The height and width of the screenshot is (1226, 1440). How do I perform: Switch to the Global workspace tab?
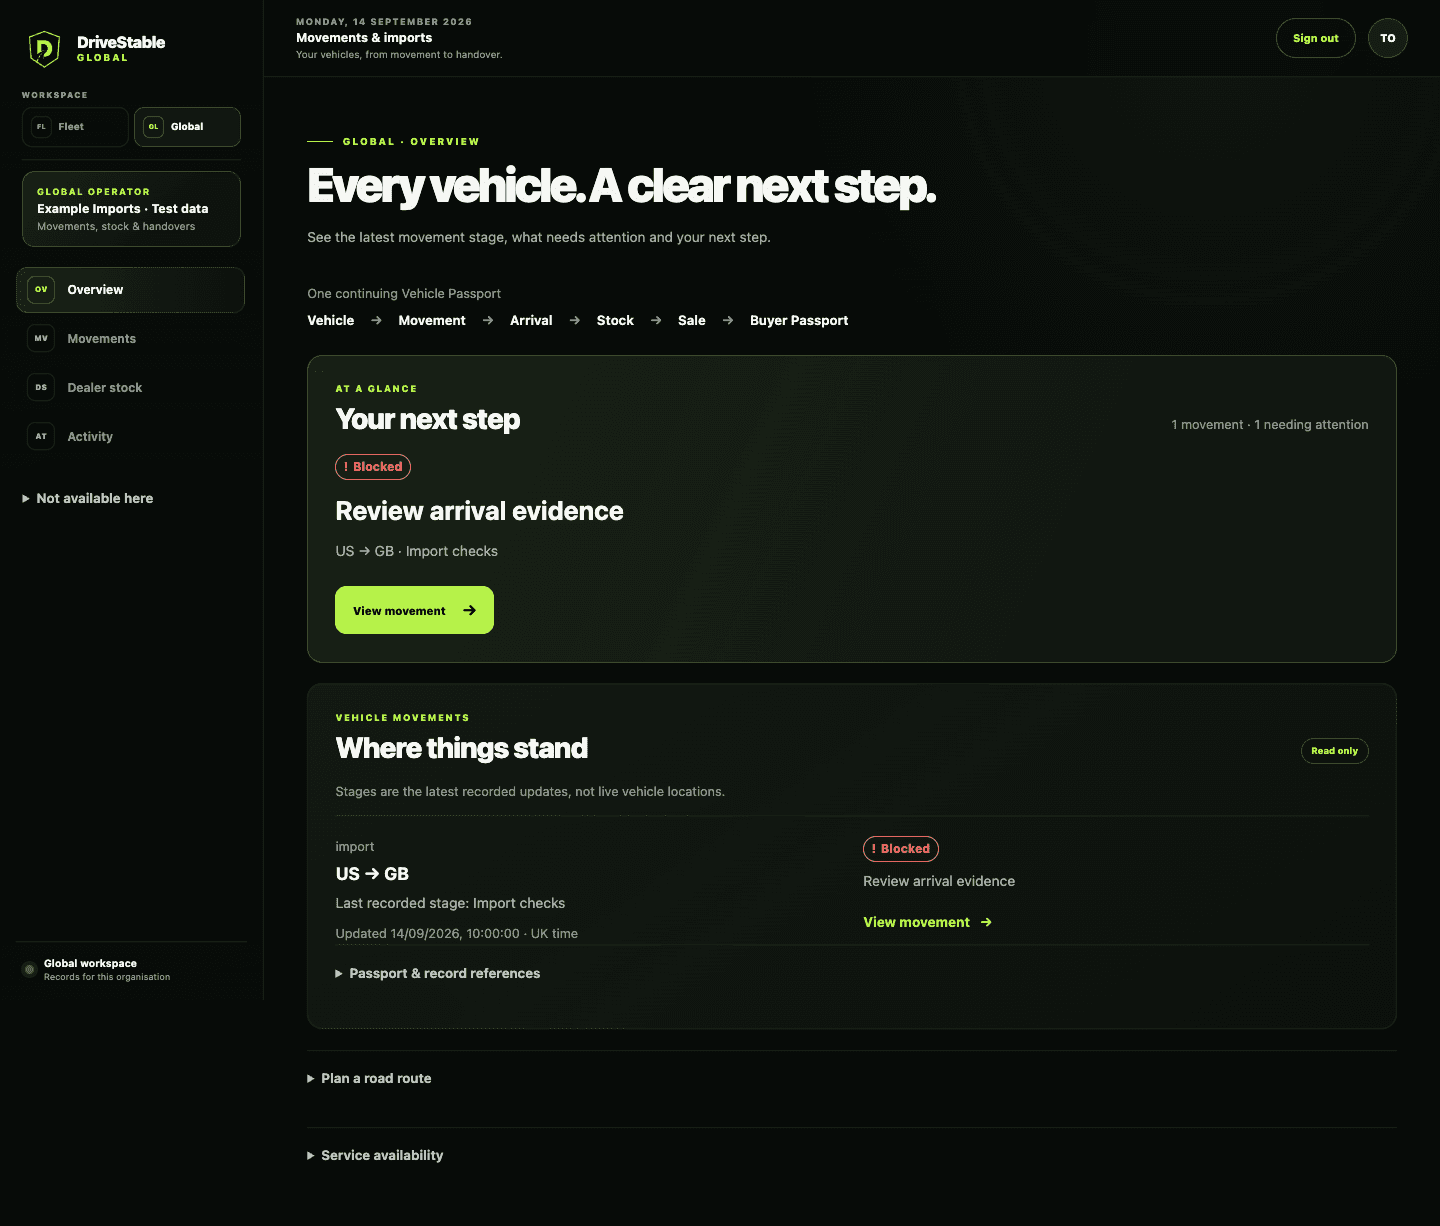pyautogui.click(x=187, y=127)
